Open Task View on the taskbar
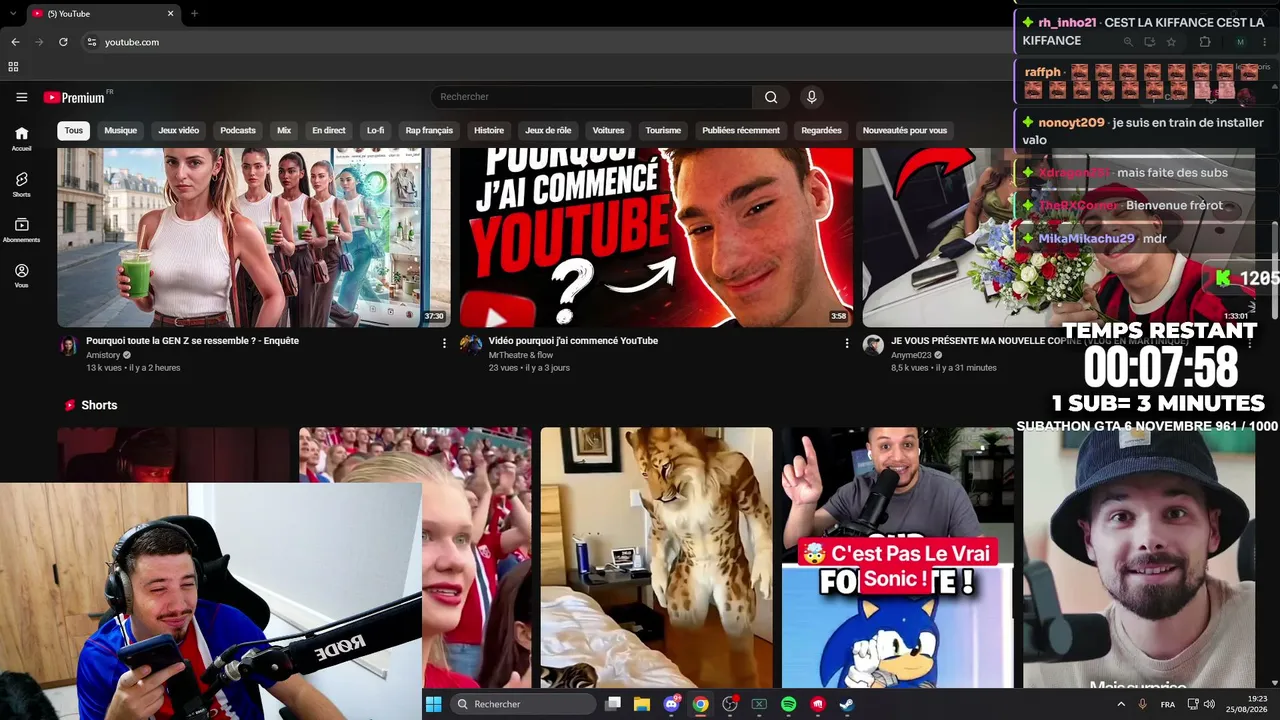This screenshot has height=720, width=1280. (x=613, y=704)
